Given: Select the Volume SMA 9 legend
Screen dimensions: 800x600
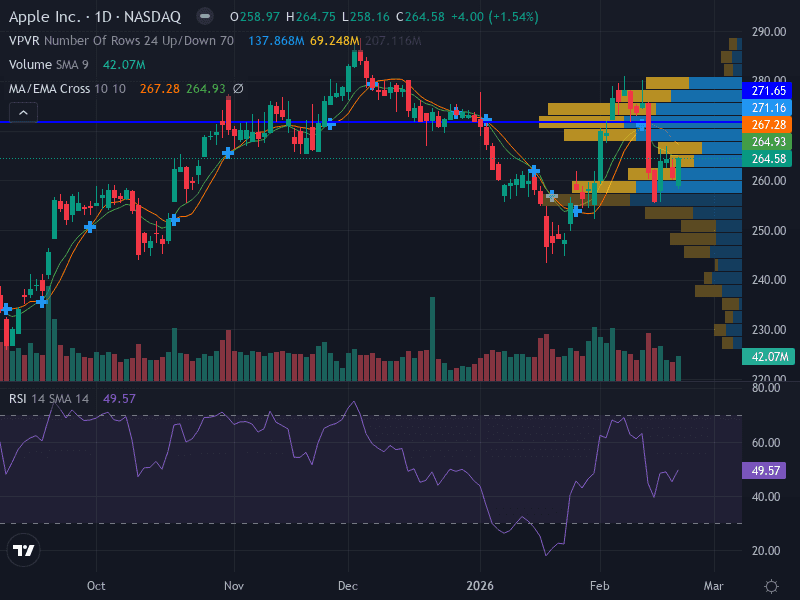Looking at the screenshot, I should [x=49, y=65].
